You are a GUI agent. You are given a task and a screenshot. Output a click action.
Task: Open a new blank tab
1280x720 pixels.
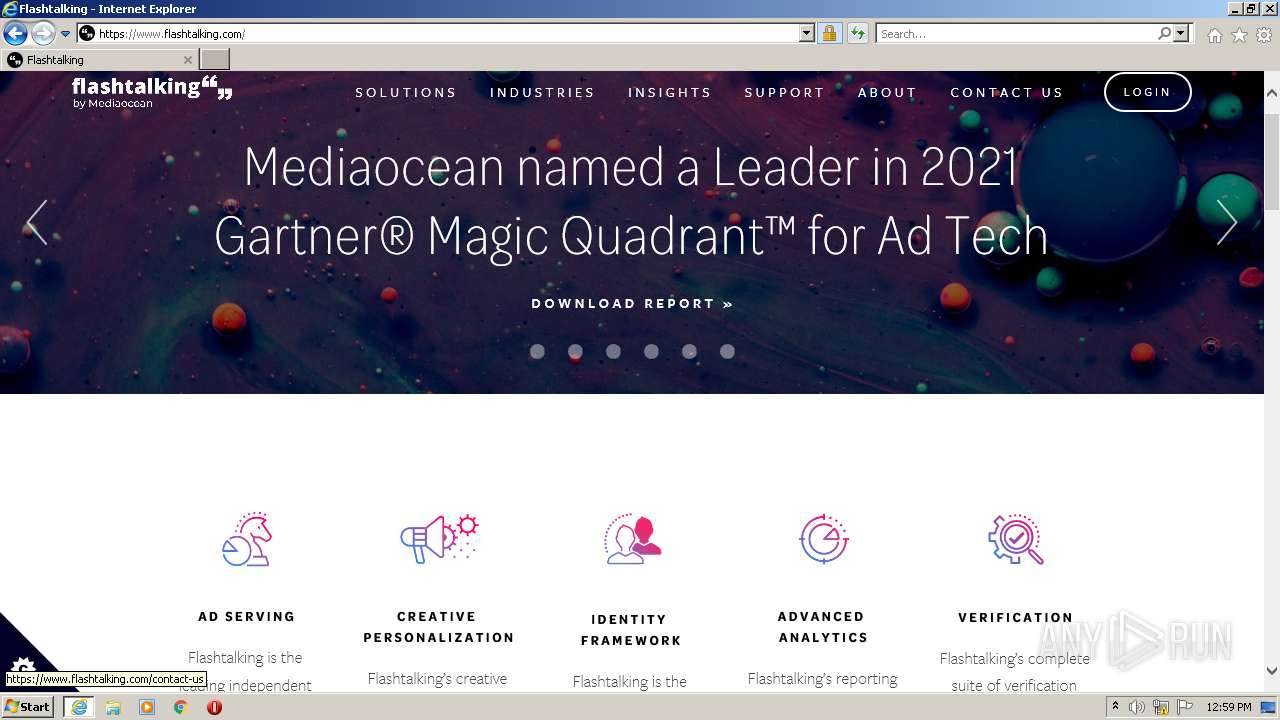215,60
